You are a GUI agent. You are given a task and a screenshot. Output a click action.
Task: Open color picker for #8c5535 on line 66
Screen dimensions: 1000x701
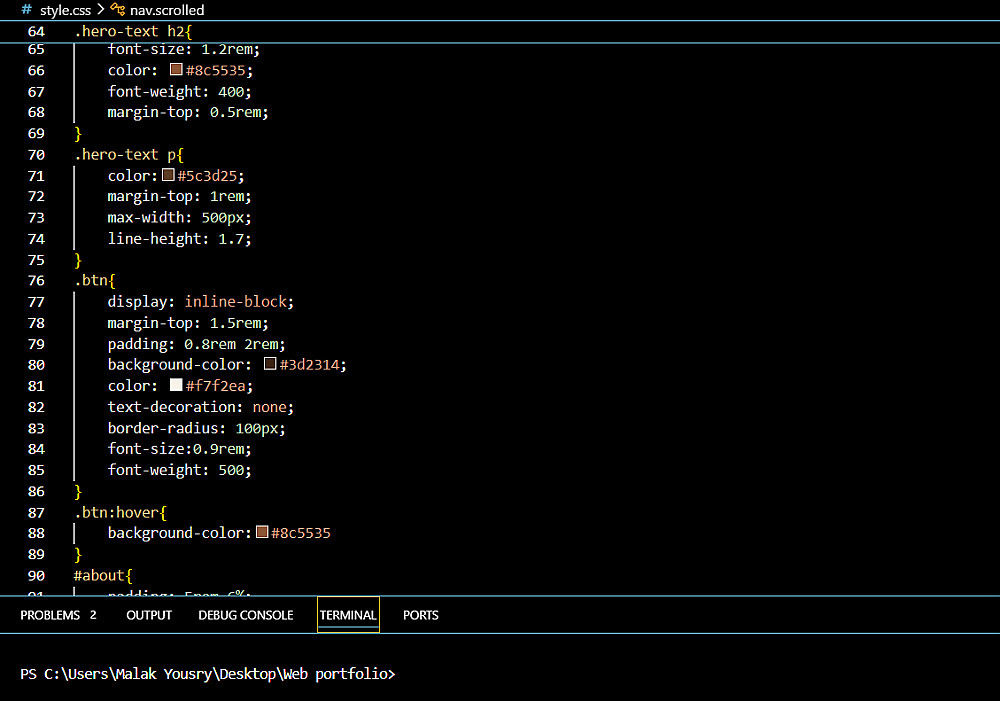pyautogui.click(x=176, y=70)
